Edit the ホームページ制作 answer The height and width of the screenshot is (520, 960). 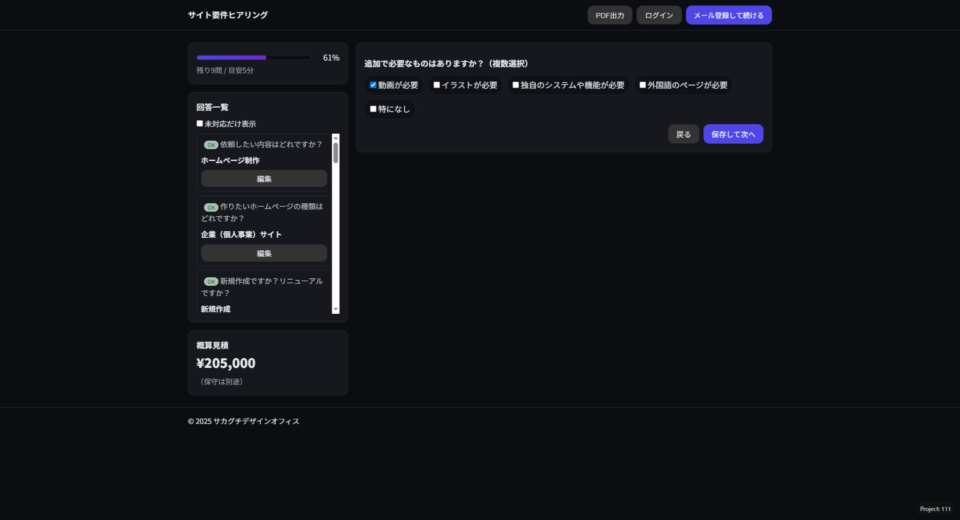[x=264, y=179]
